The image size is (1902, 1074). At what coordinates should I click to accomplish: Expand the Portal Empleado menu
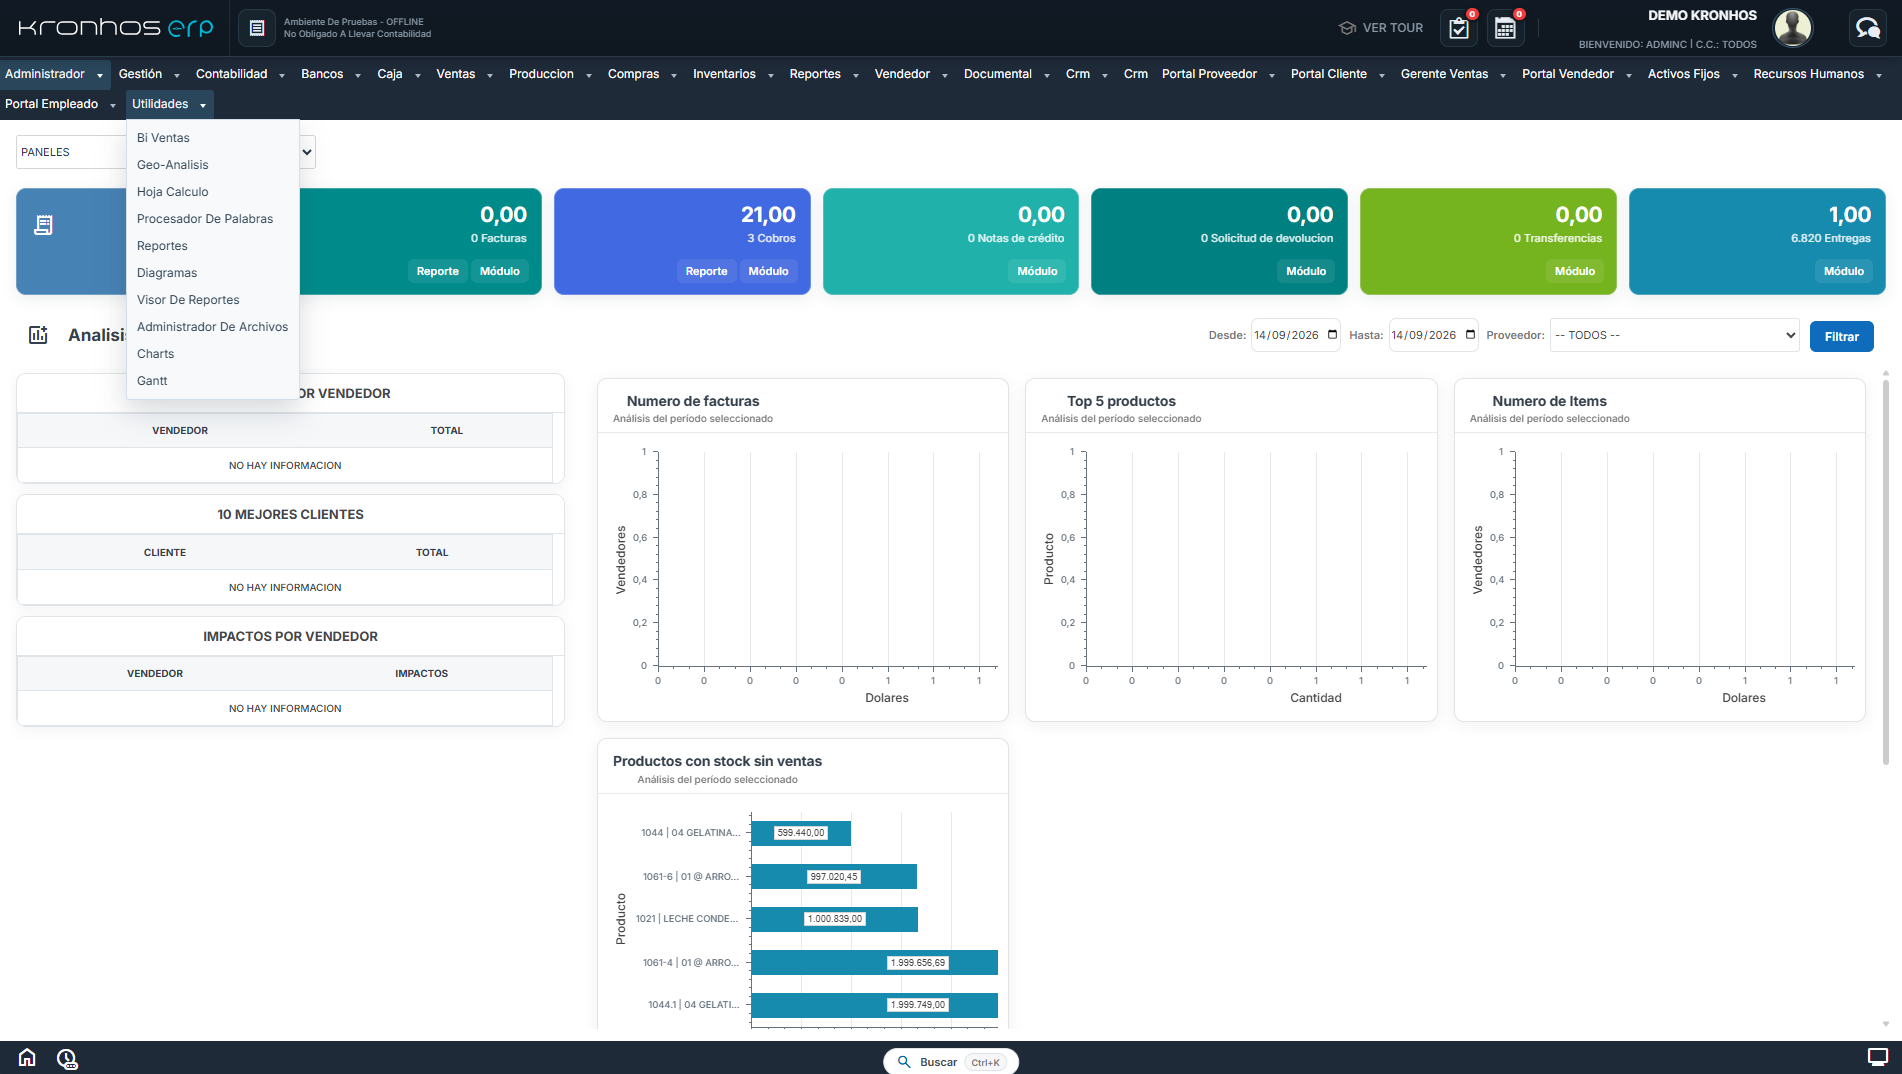tap(60, 104)
